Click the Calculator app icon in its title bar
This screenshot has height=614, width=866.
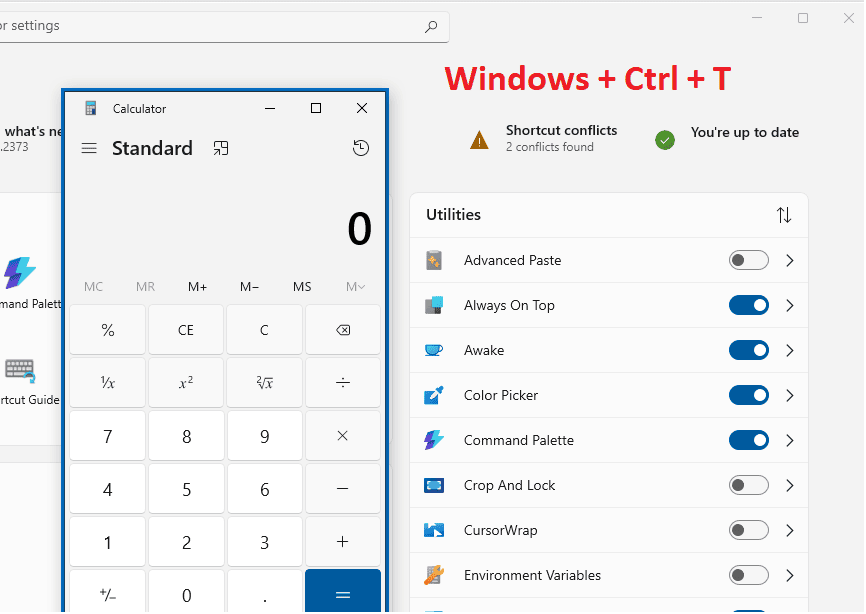coord(91,108)
